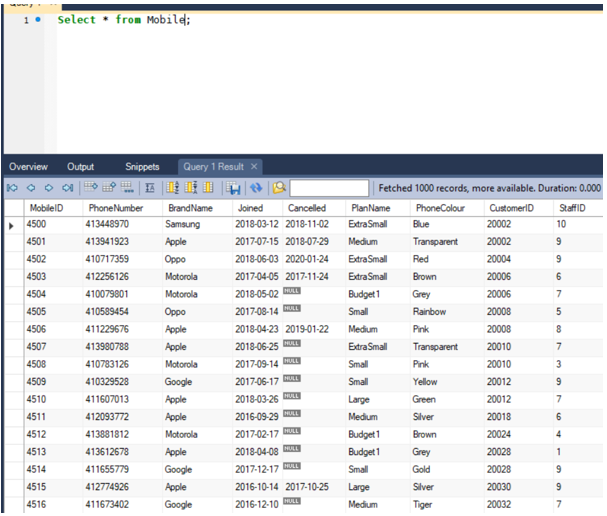The image size is (607, 516).
Task: Jump to last record arrow
Action: click(68, 188)
